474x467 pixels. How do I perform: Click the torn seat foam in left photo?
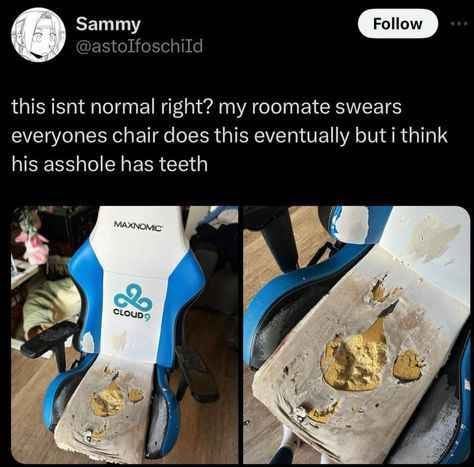click(108, 400)
